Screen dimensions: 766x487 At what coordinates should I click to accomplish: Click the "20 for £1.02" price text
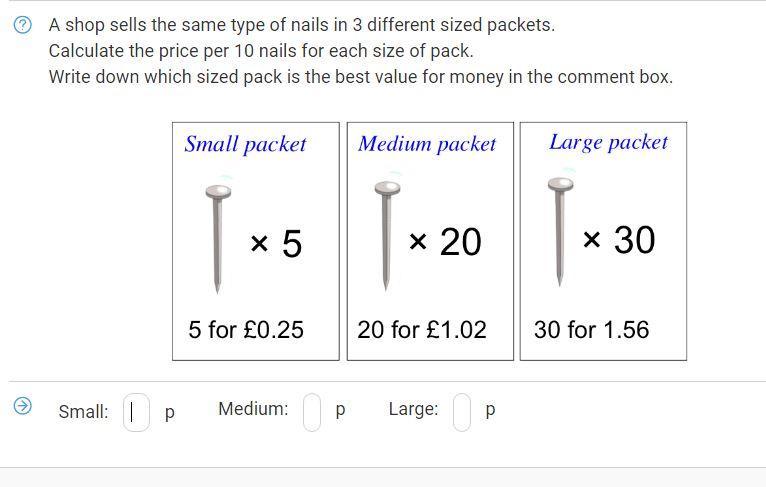422,329
